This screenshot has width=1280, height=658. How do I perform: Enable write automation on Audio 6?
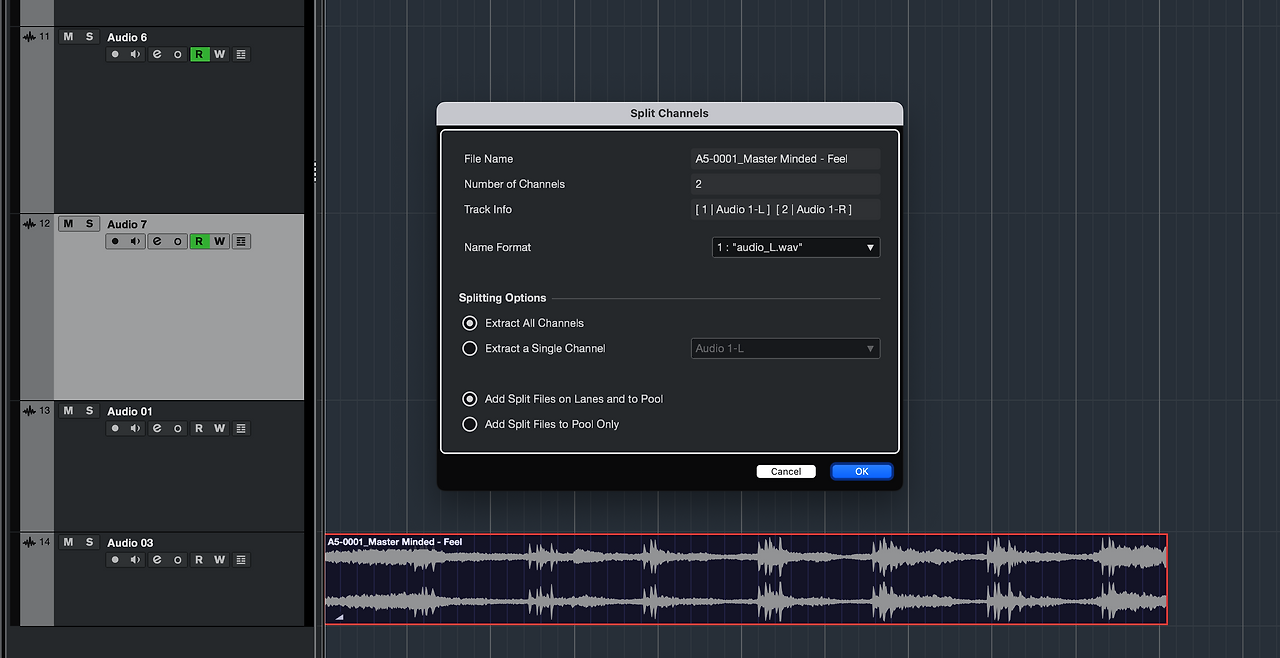point(220,54)
